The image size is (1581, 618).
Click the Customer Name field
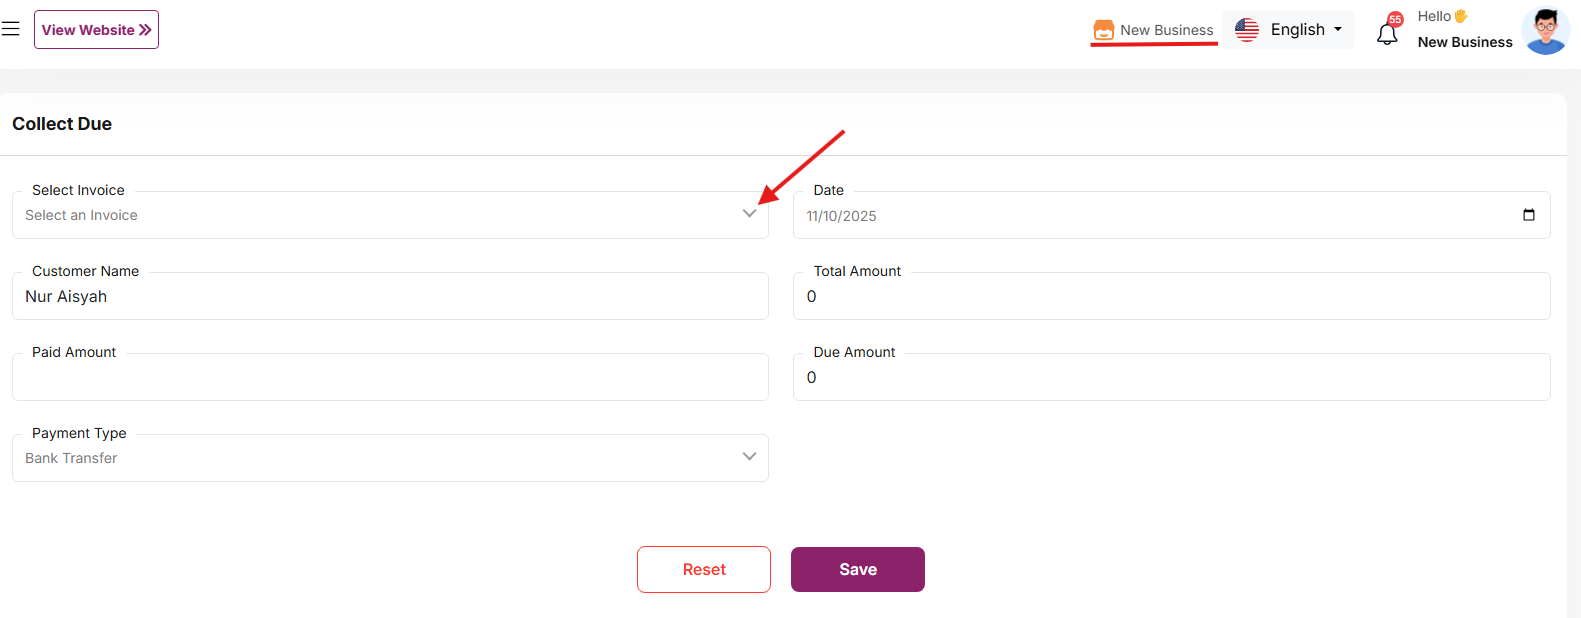coord(390,296)
